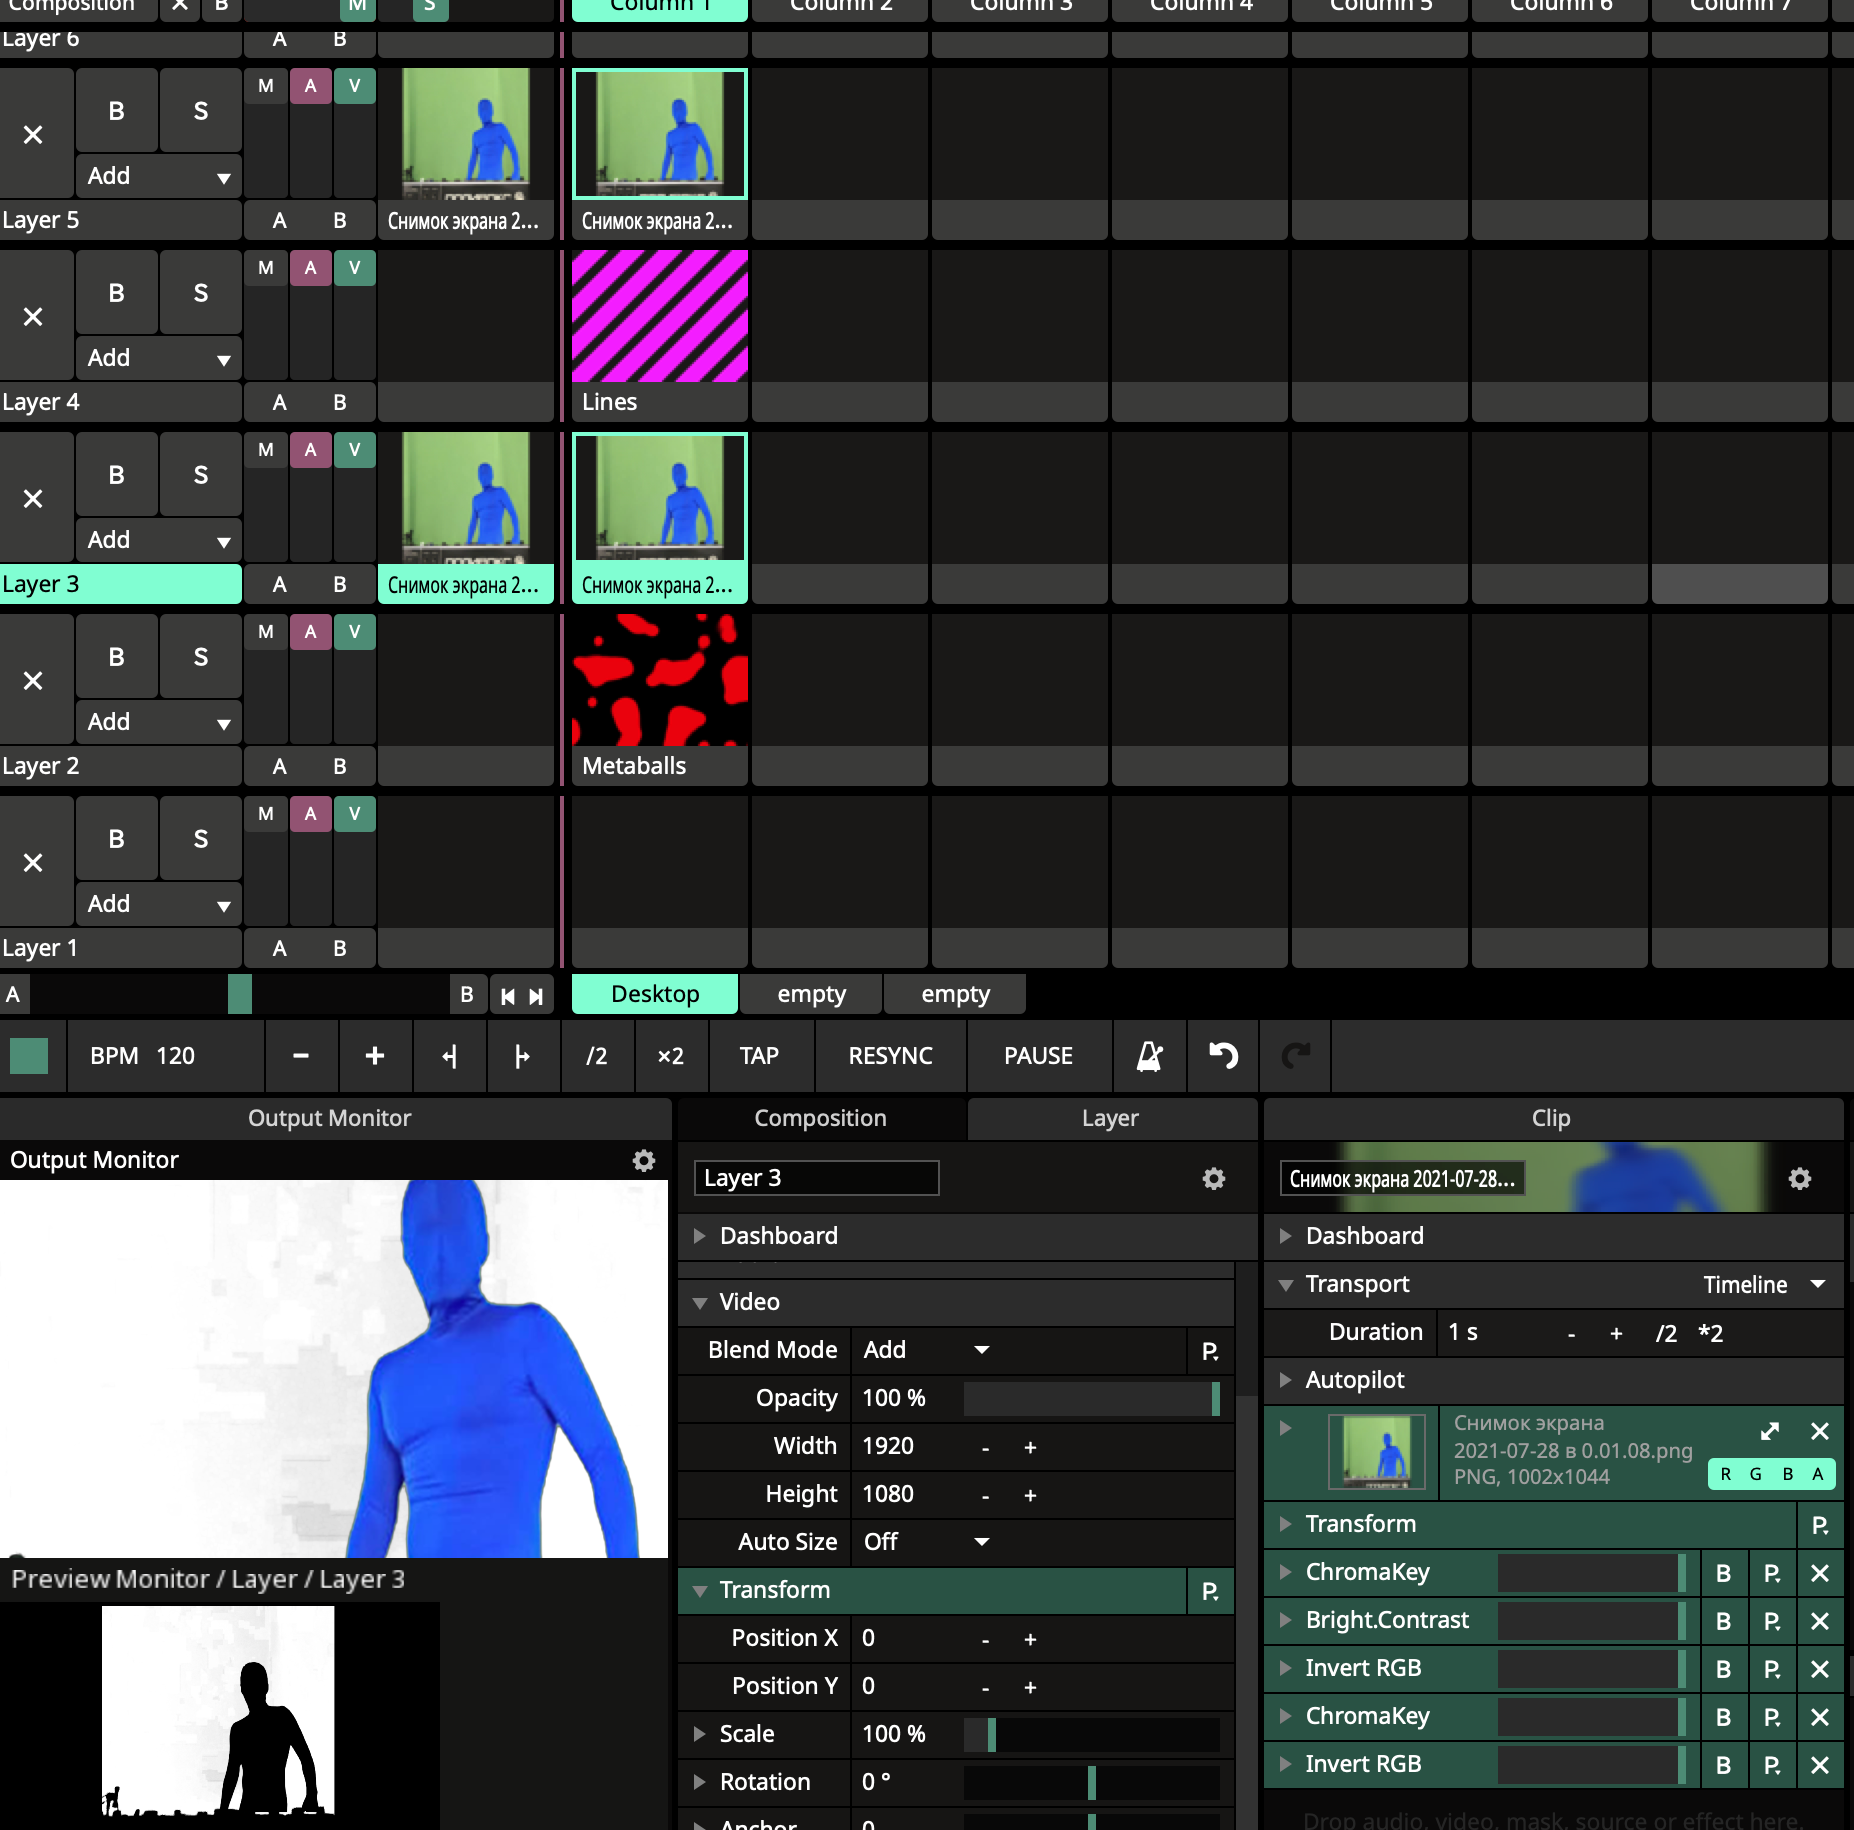1854x1830 pixels.
Task: Remove the Bright.Contrast effect with X
Action: [1820, 1620]
